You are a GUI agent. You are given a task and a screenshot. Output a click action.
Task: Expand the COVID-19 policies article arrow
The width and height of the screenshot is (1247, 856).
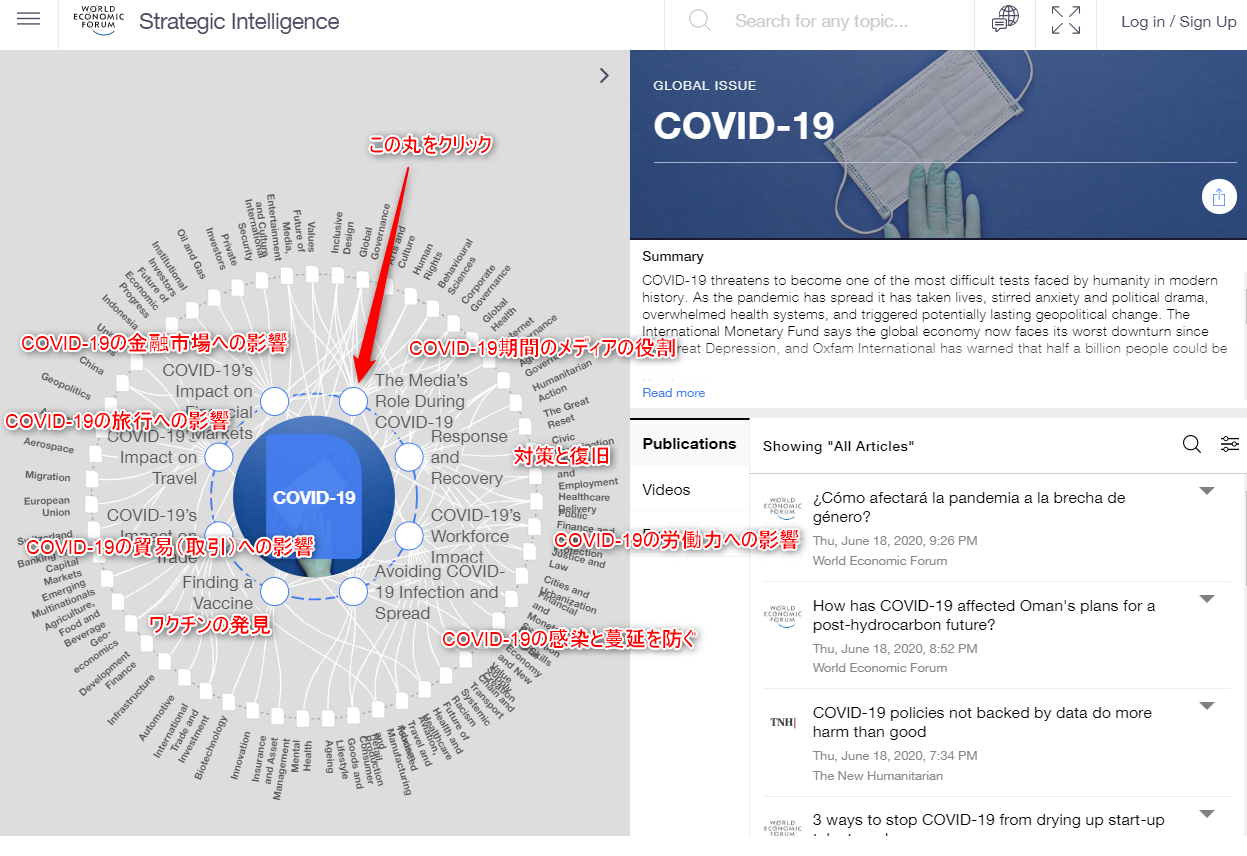(x=1207, y=706)
